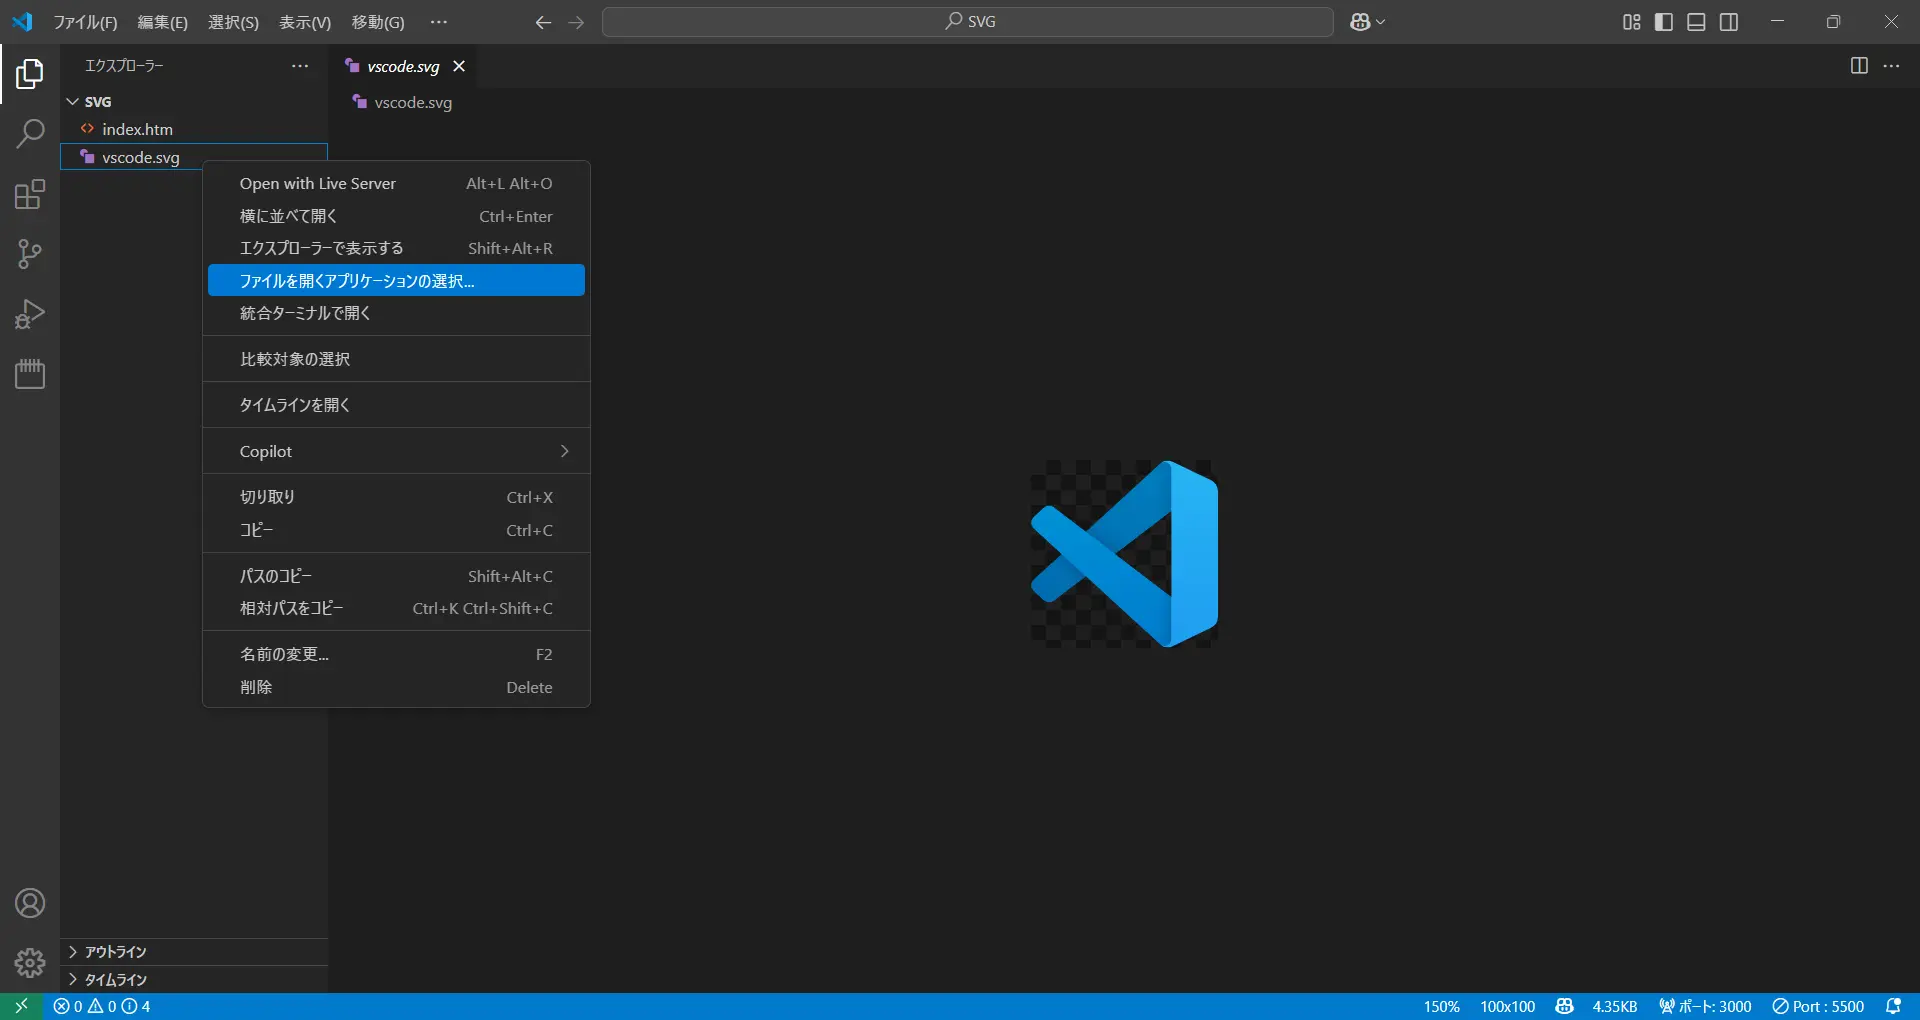
Task: Choose 相対パスをコピー
Action: (396, 608)
